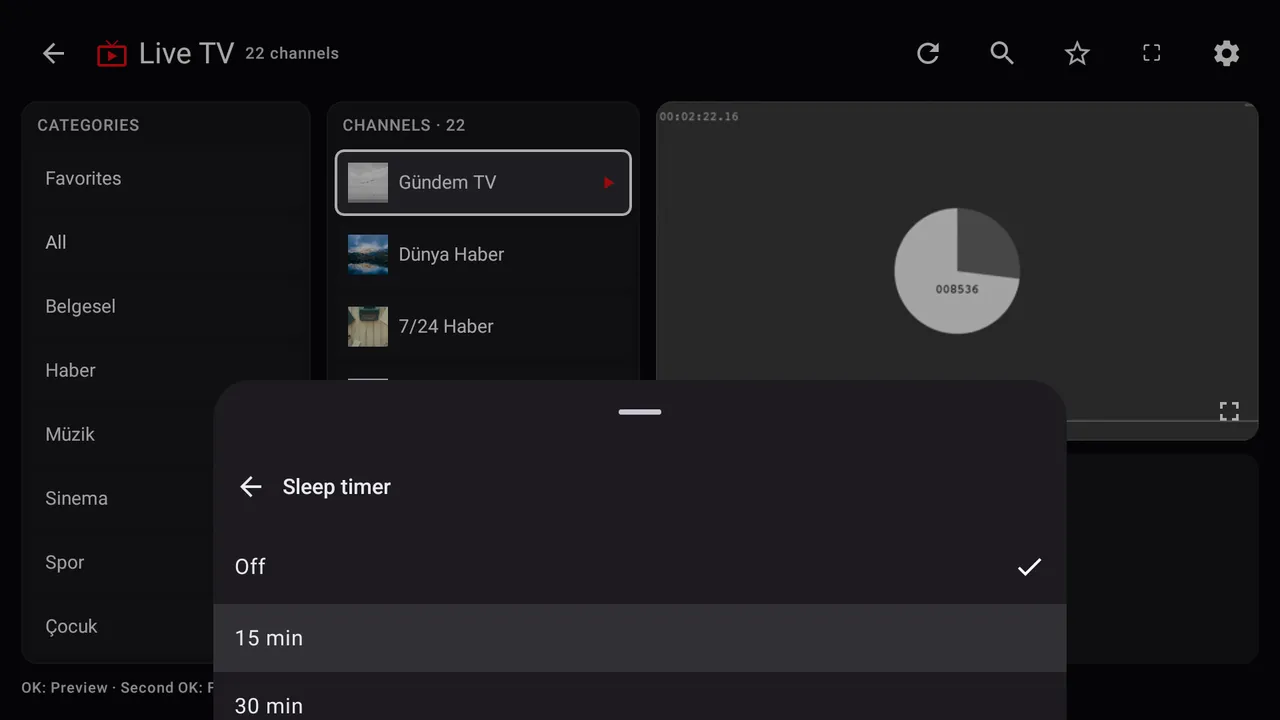Select the Çocuk category

[x=120, y=627]
